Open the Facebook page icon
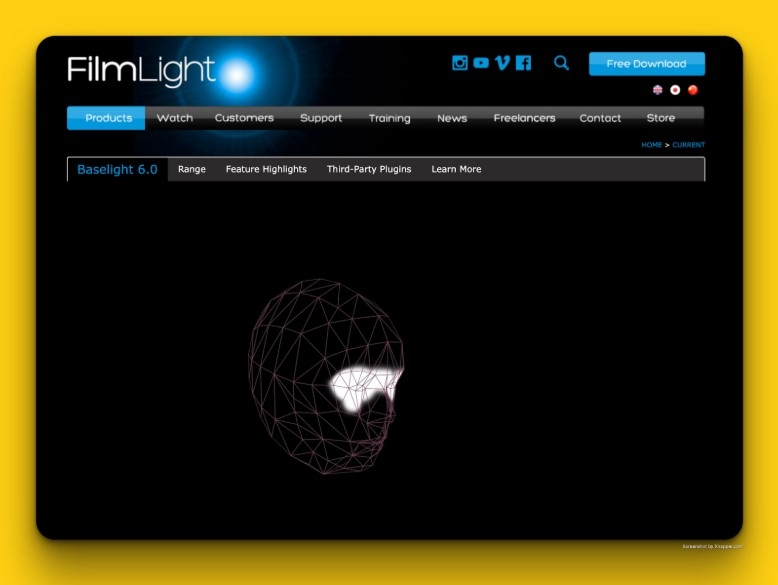 (523, 63)
